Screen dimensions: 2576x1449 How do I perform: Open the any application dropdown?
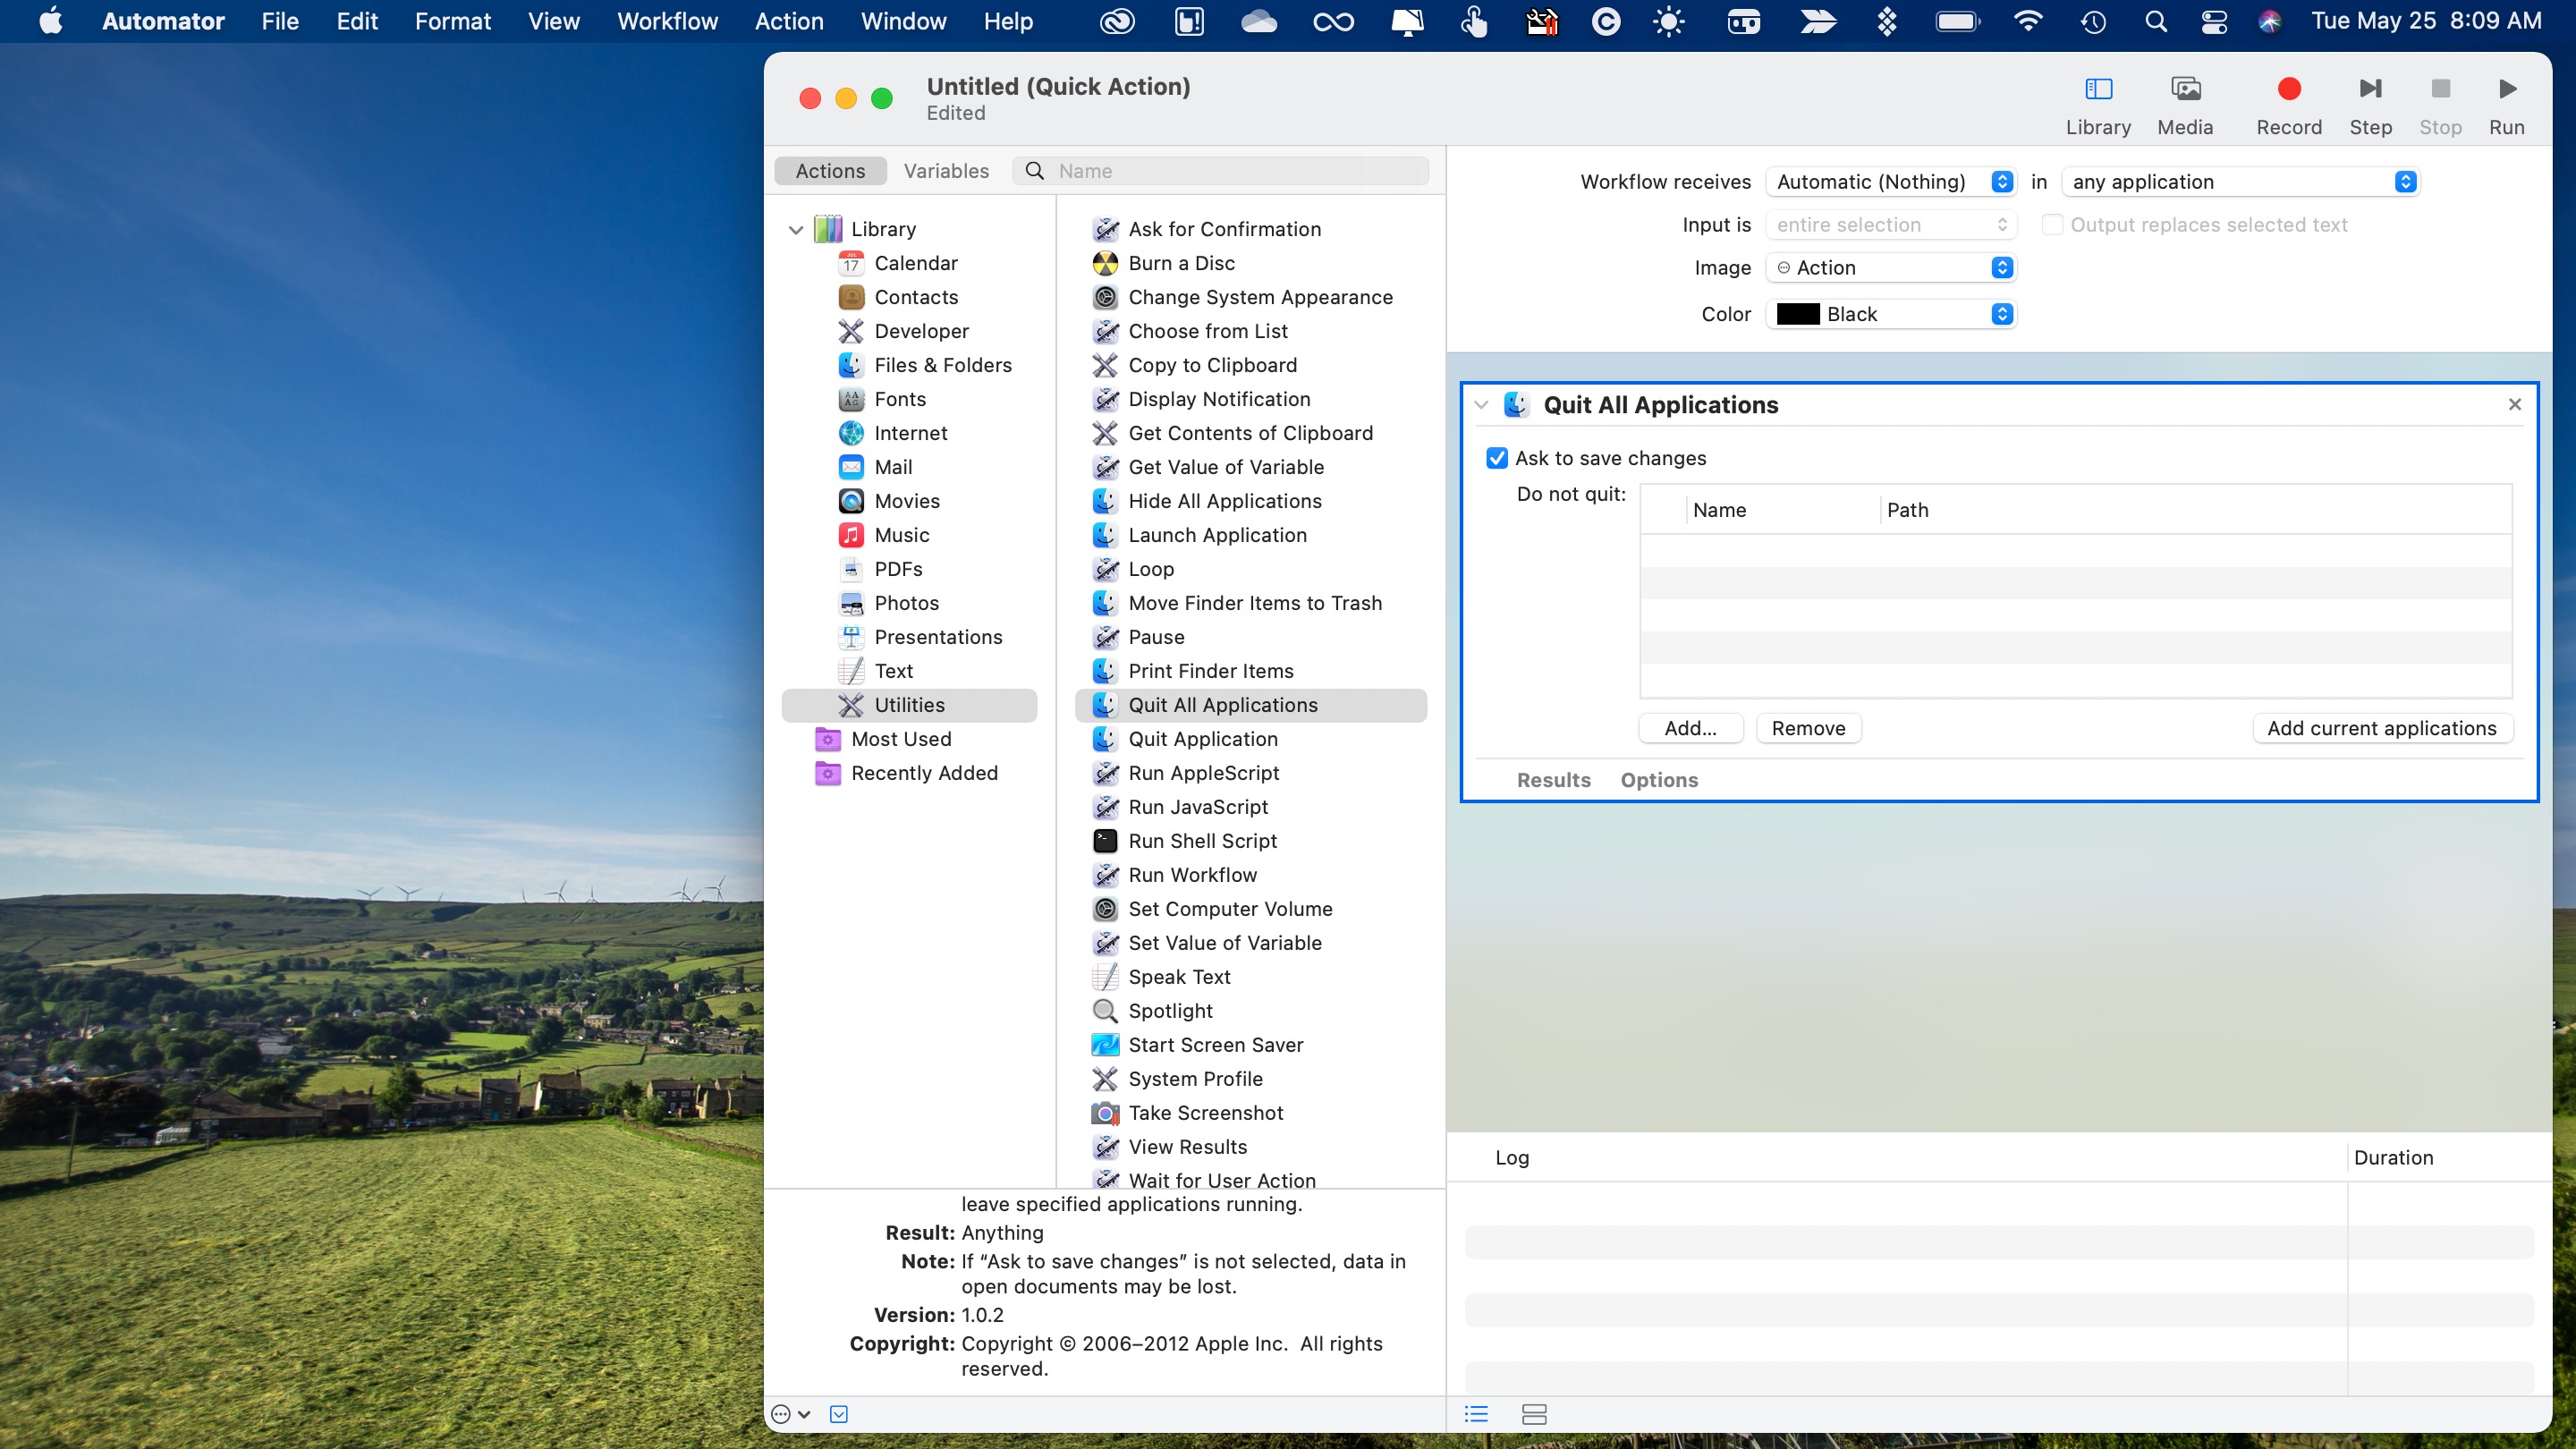click(2241, 182)
